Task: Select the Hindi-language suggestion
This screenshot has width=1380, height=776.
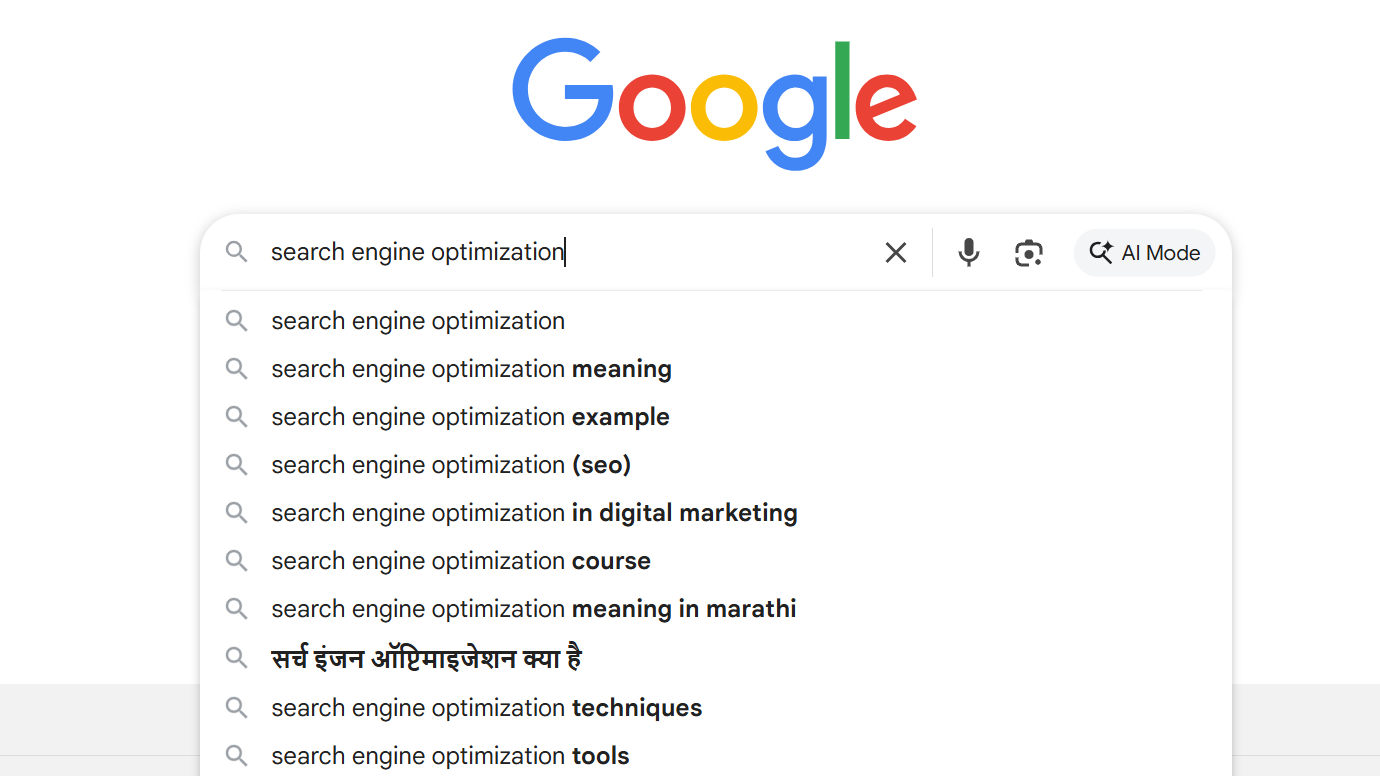Action: [426, 659]
